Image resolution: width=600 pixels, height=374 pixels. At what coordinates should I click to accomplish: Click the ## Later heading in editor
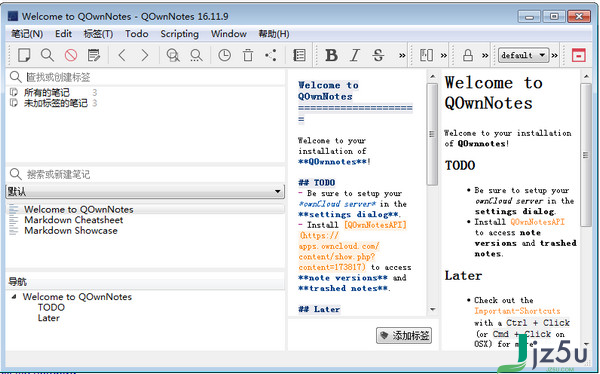click(319, 309)
